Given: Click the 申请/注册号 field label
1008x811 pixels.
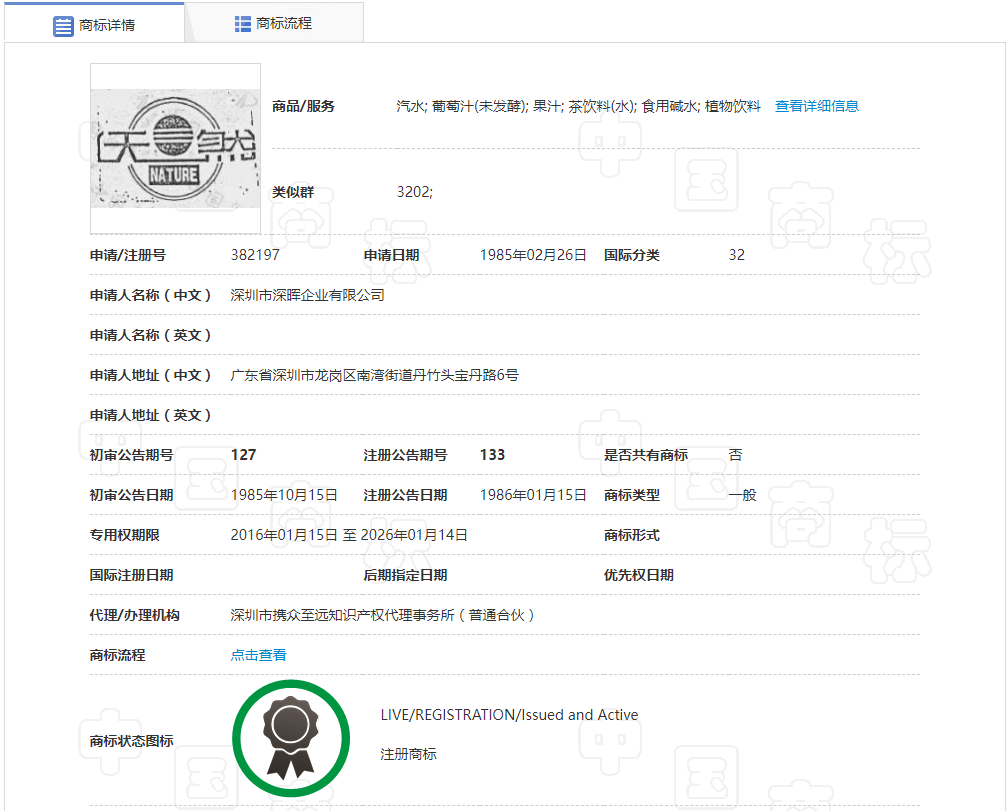Looking at the screenshot, I should tap(127, 255).
